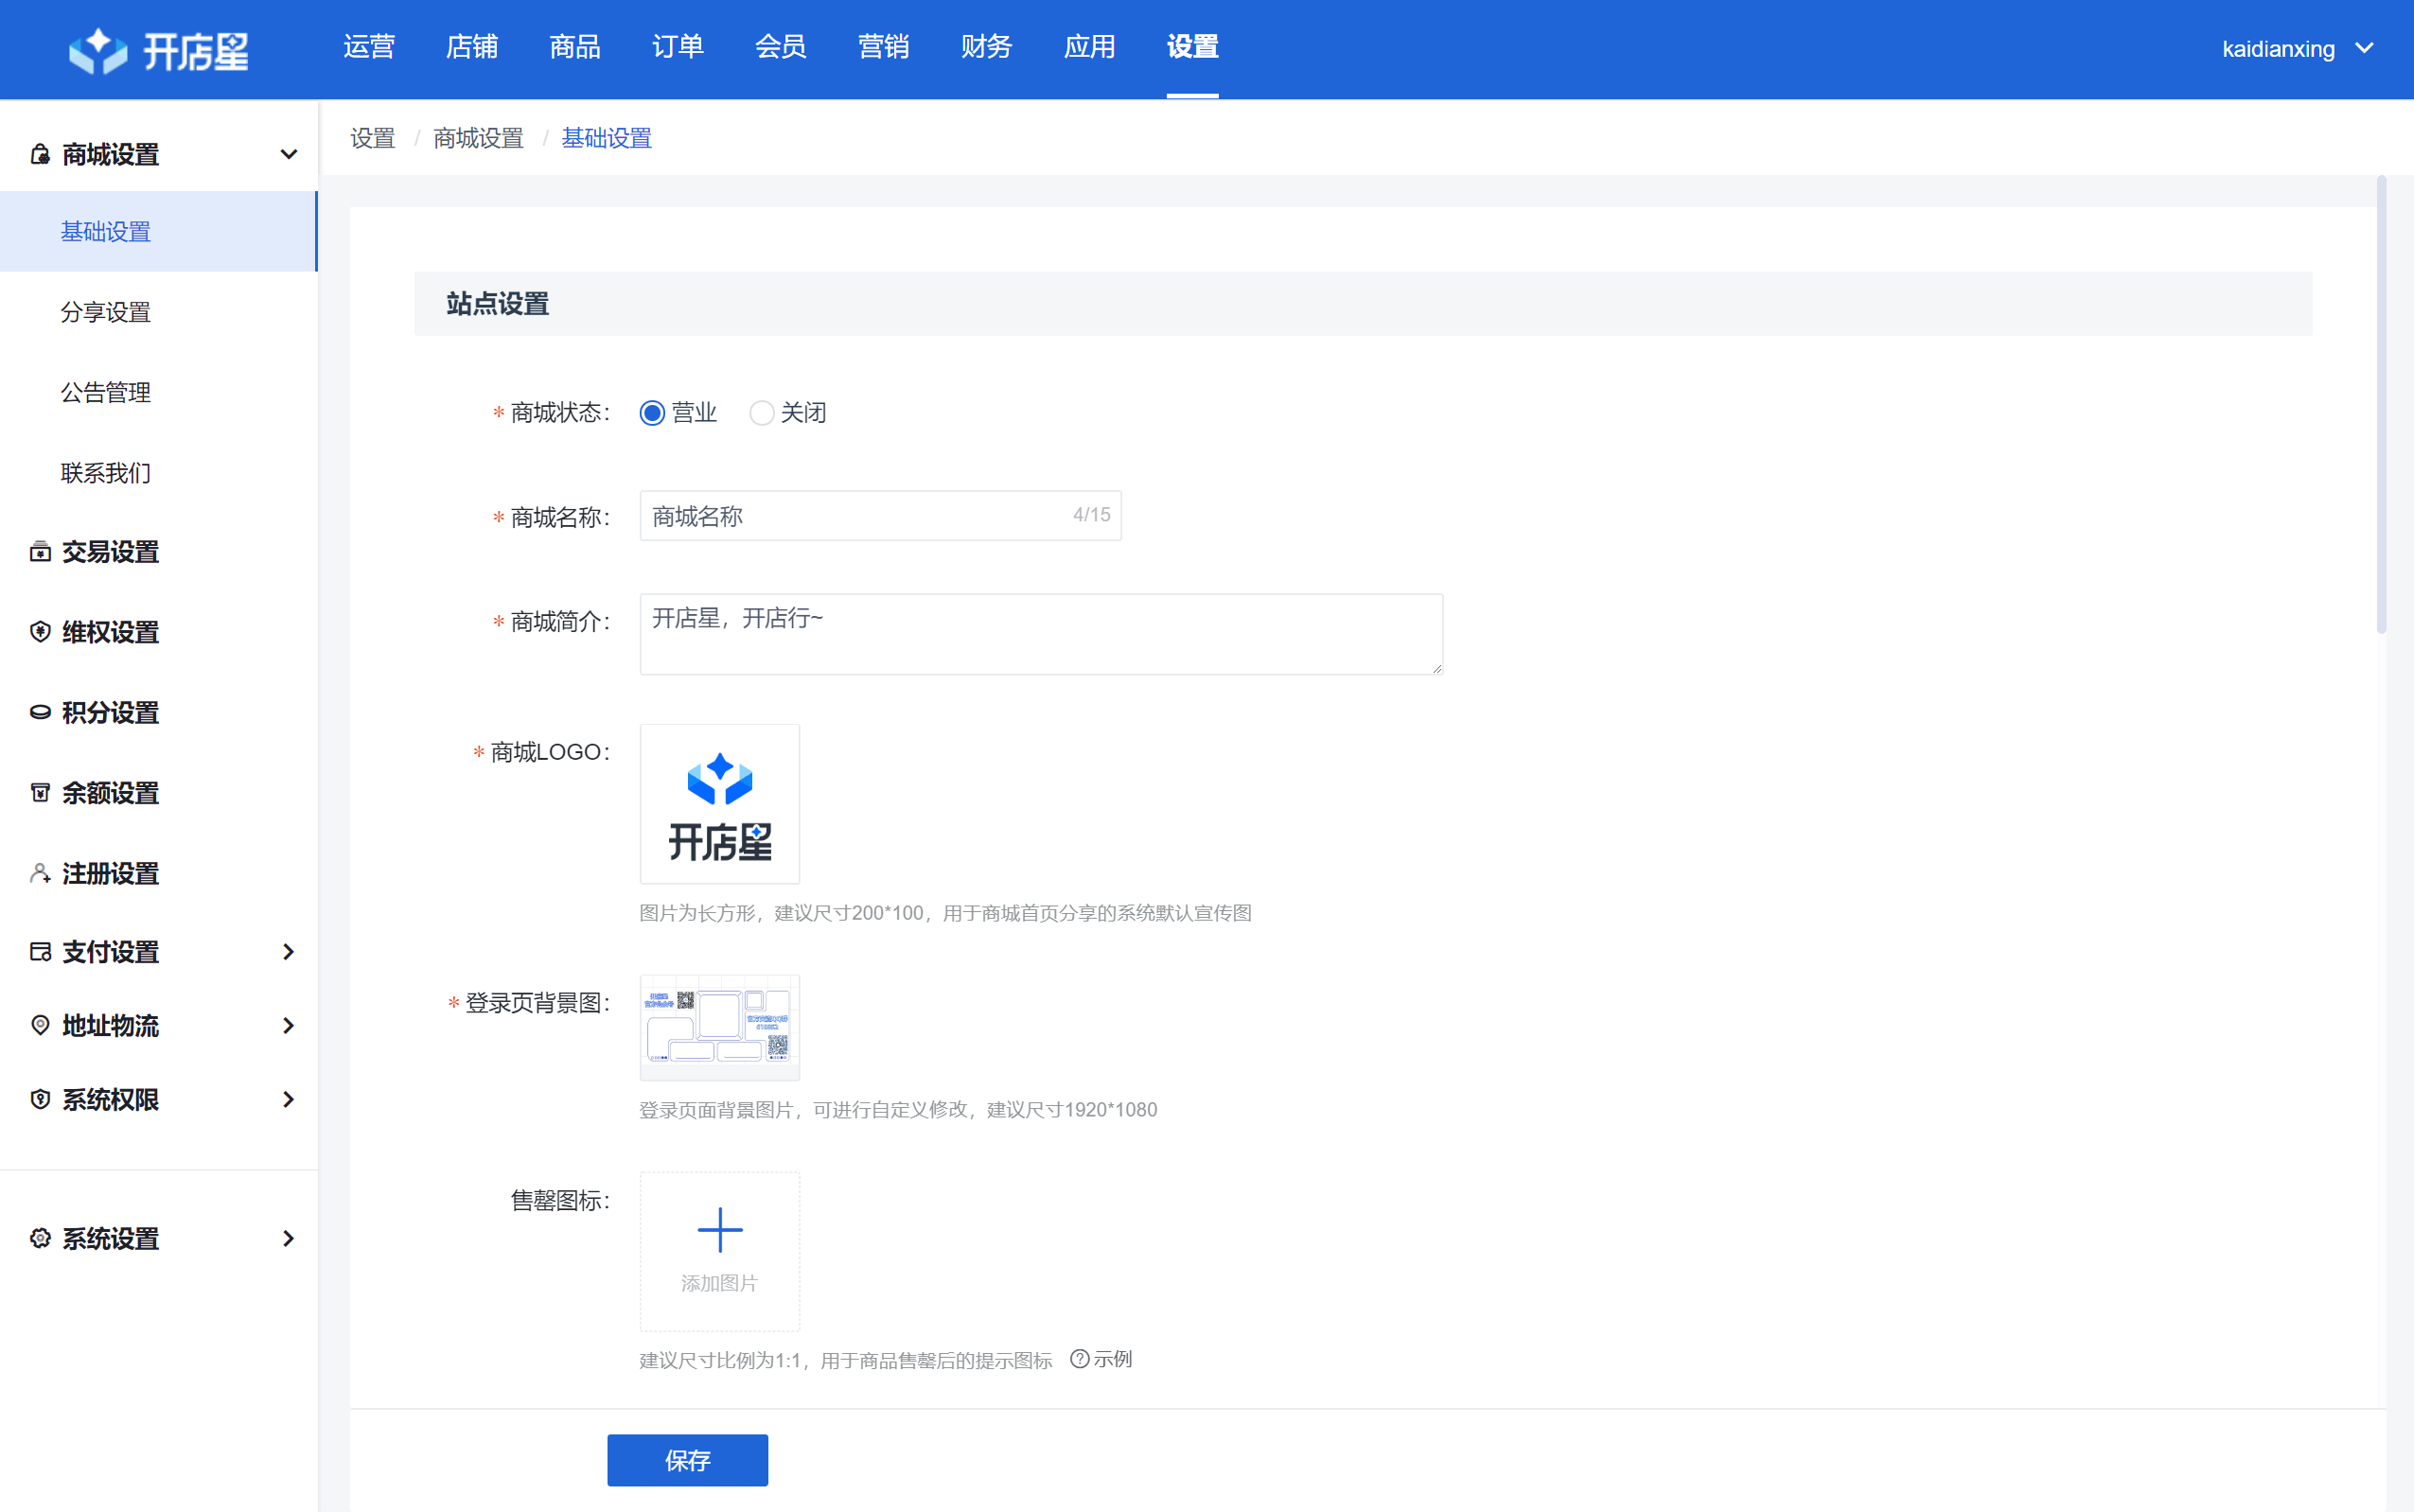This screenshot has height=1512, width=2414.
Task: Switch to the 营销 top menu
Action: tap(883, 47)
